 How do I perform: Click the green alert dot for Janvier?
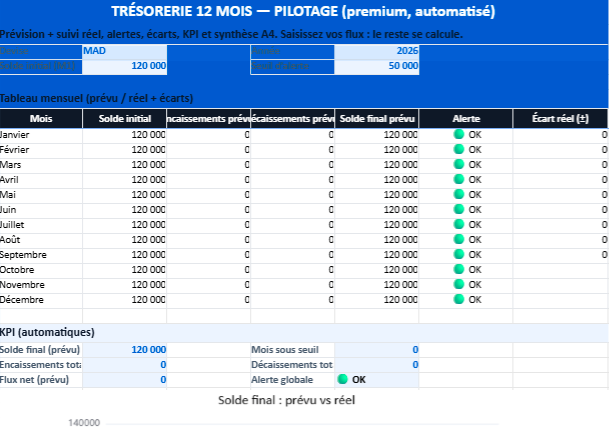click(x=459, y=134)
